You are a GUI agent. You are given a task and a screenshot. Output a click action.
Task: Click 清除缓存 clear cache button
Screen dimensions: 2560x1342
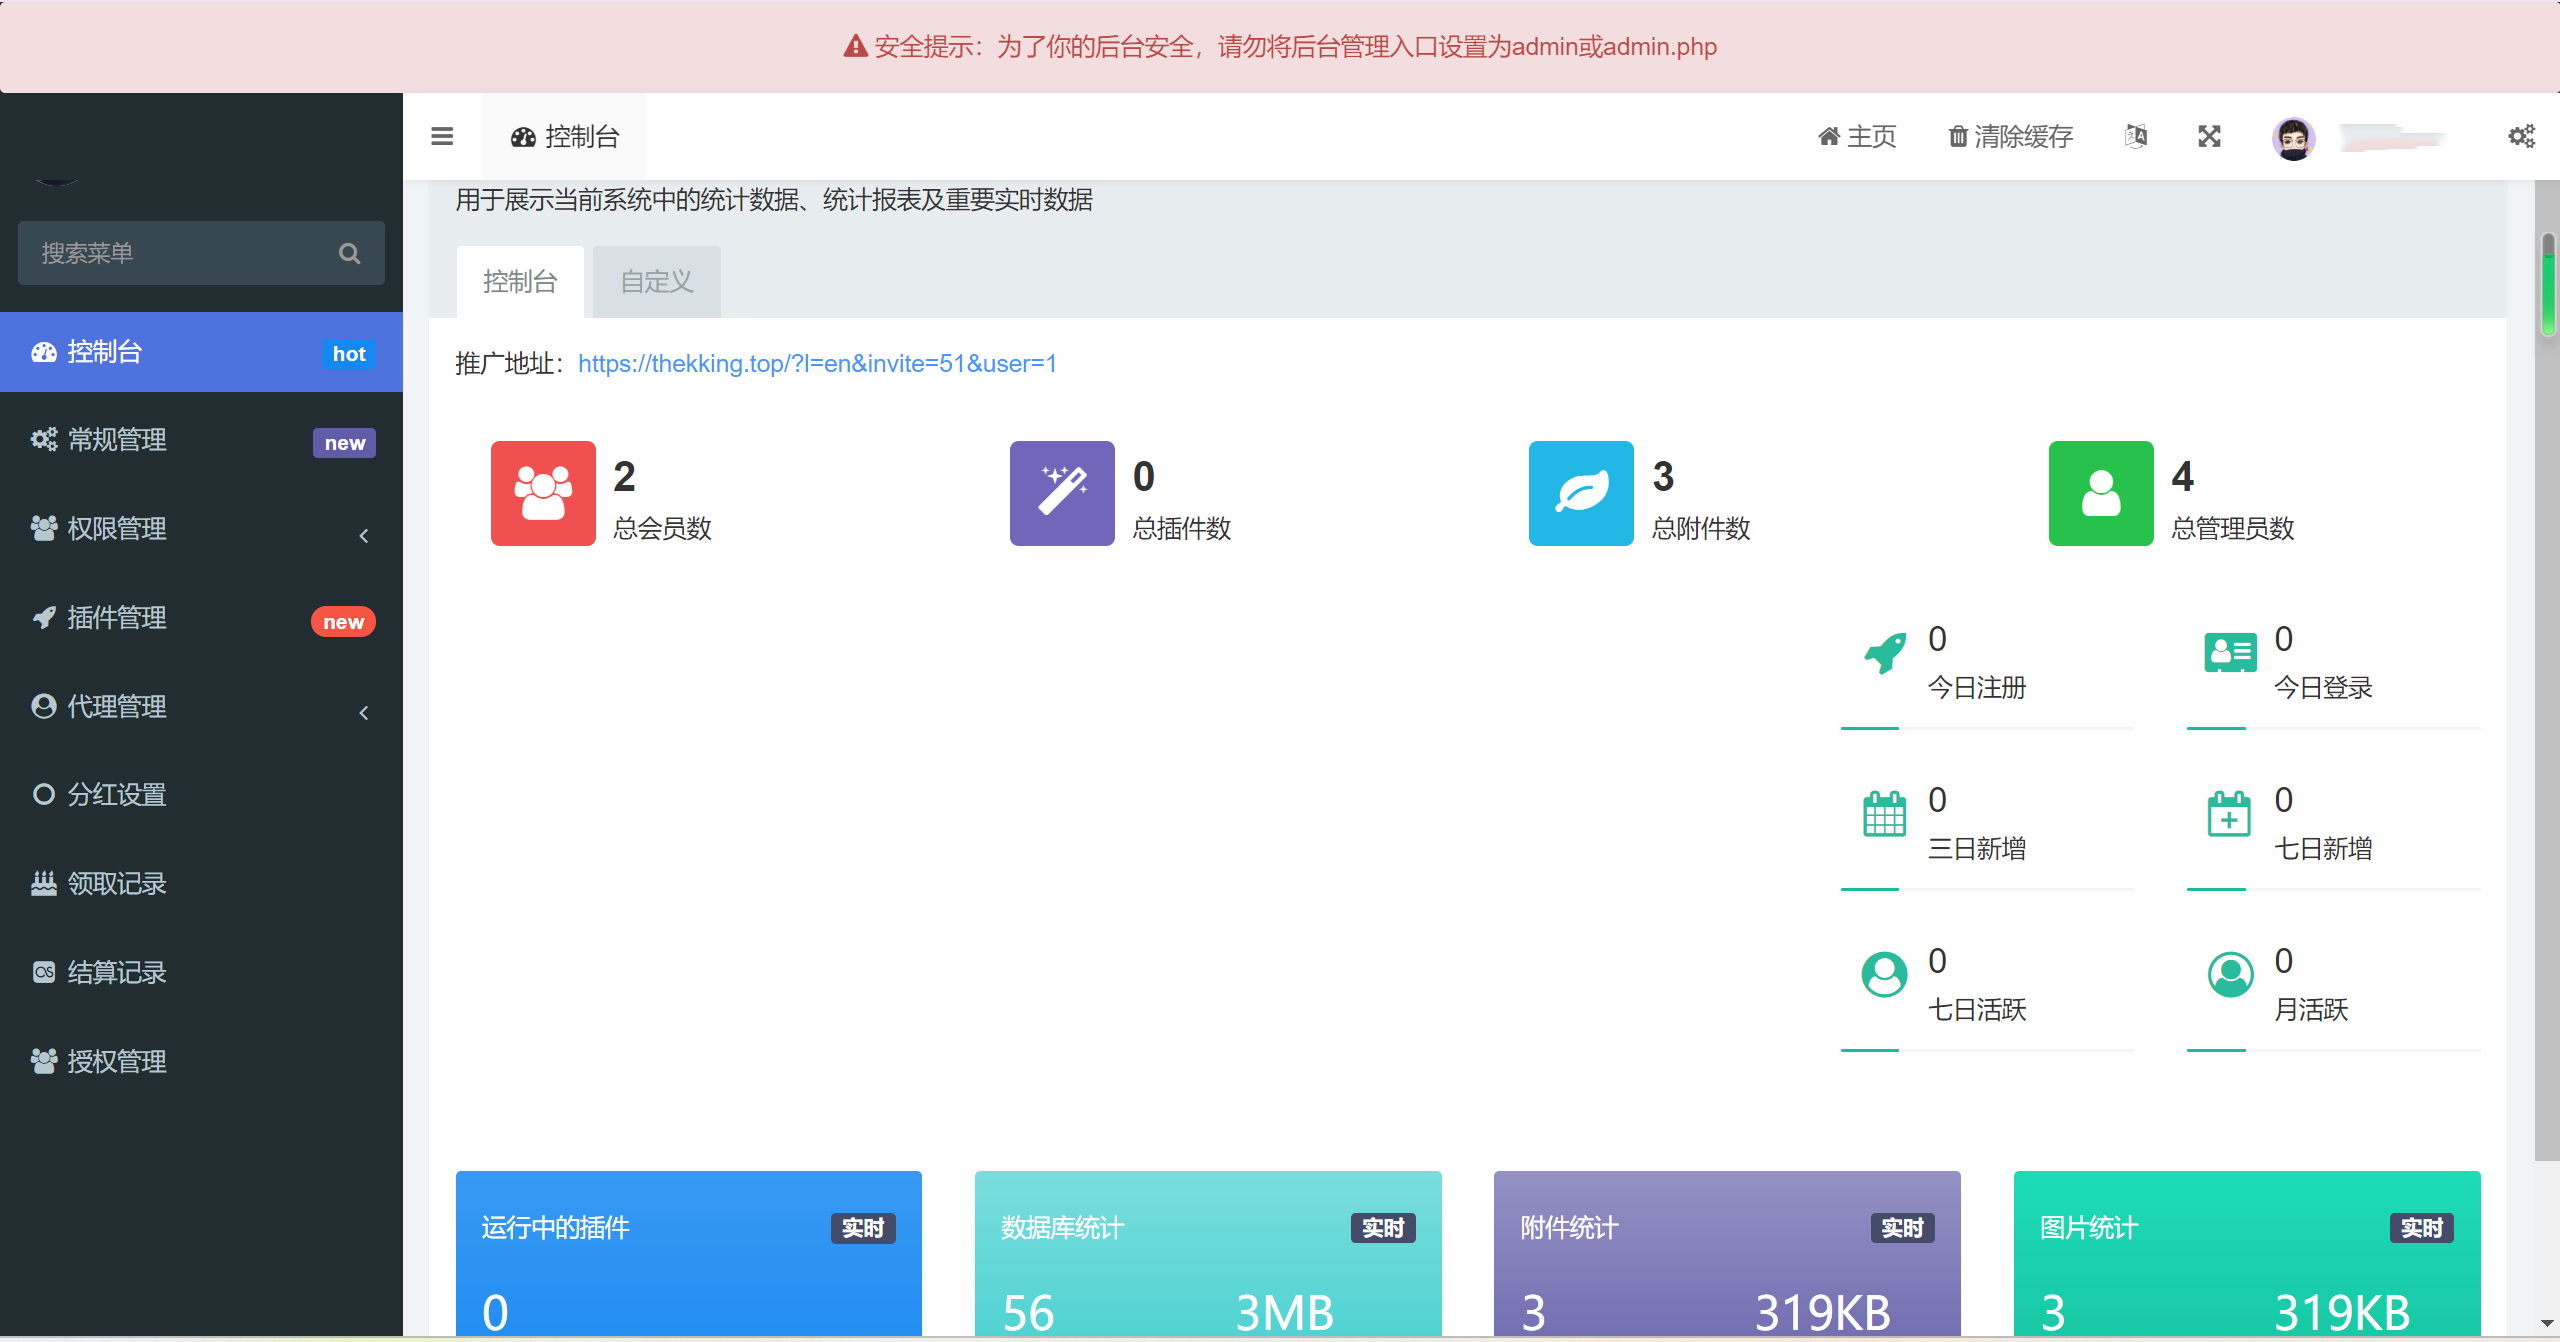pyautogui.click(x=2011, y=136)
